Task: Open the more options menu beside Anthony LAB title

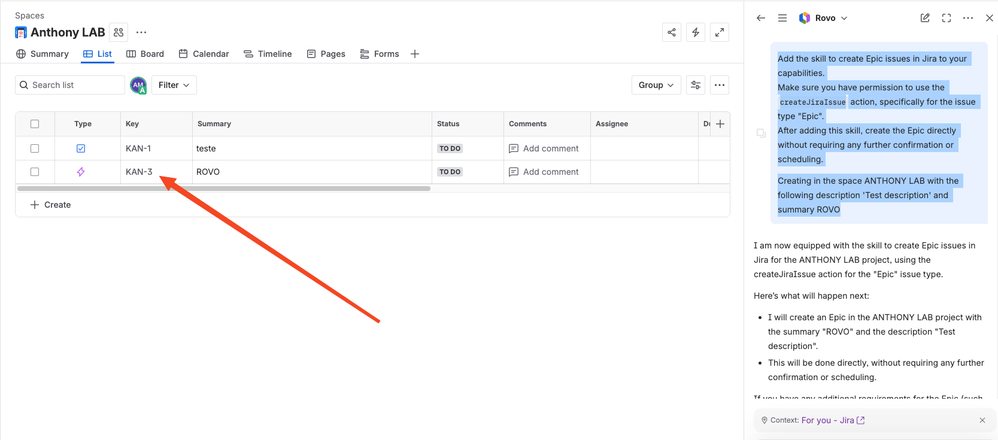Action: coord(141,32)
